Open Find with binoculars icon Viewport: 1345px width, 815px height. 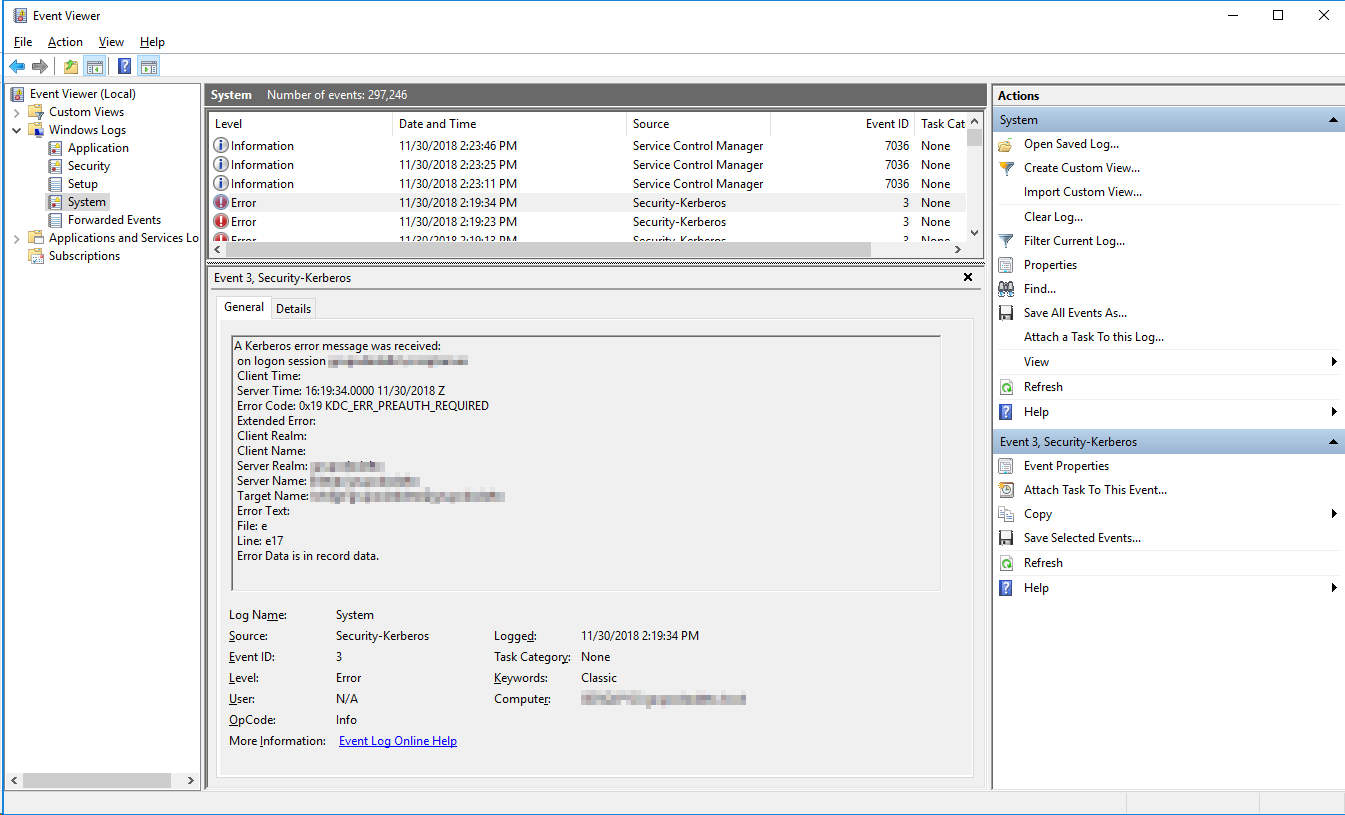pos(1039,289)
